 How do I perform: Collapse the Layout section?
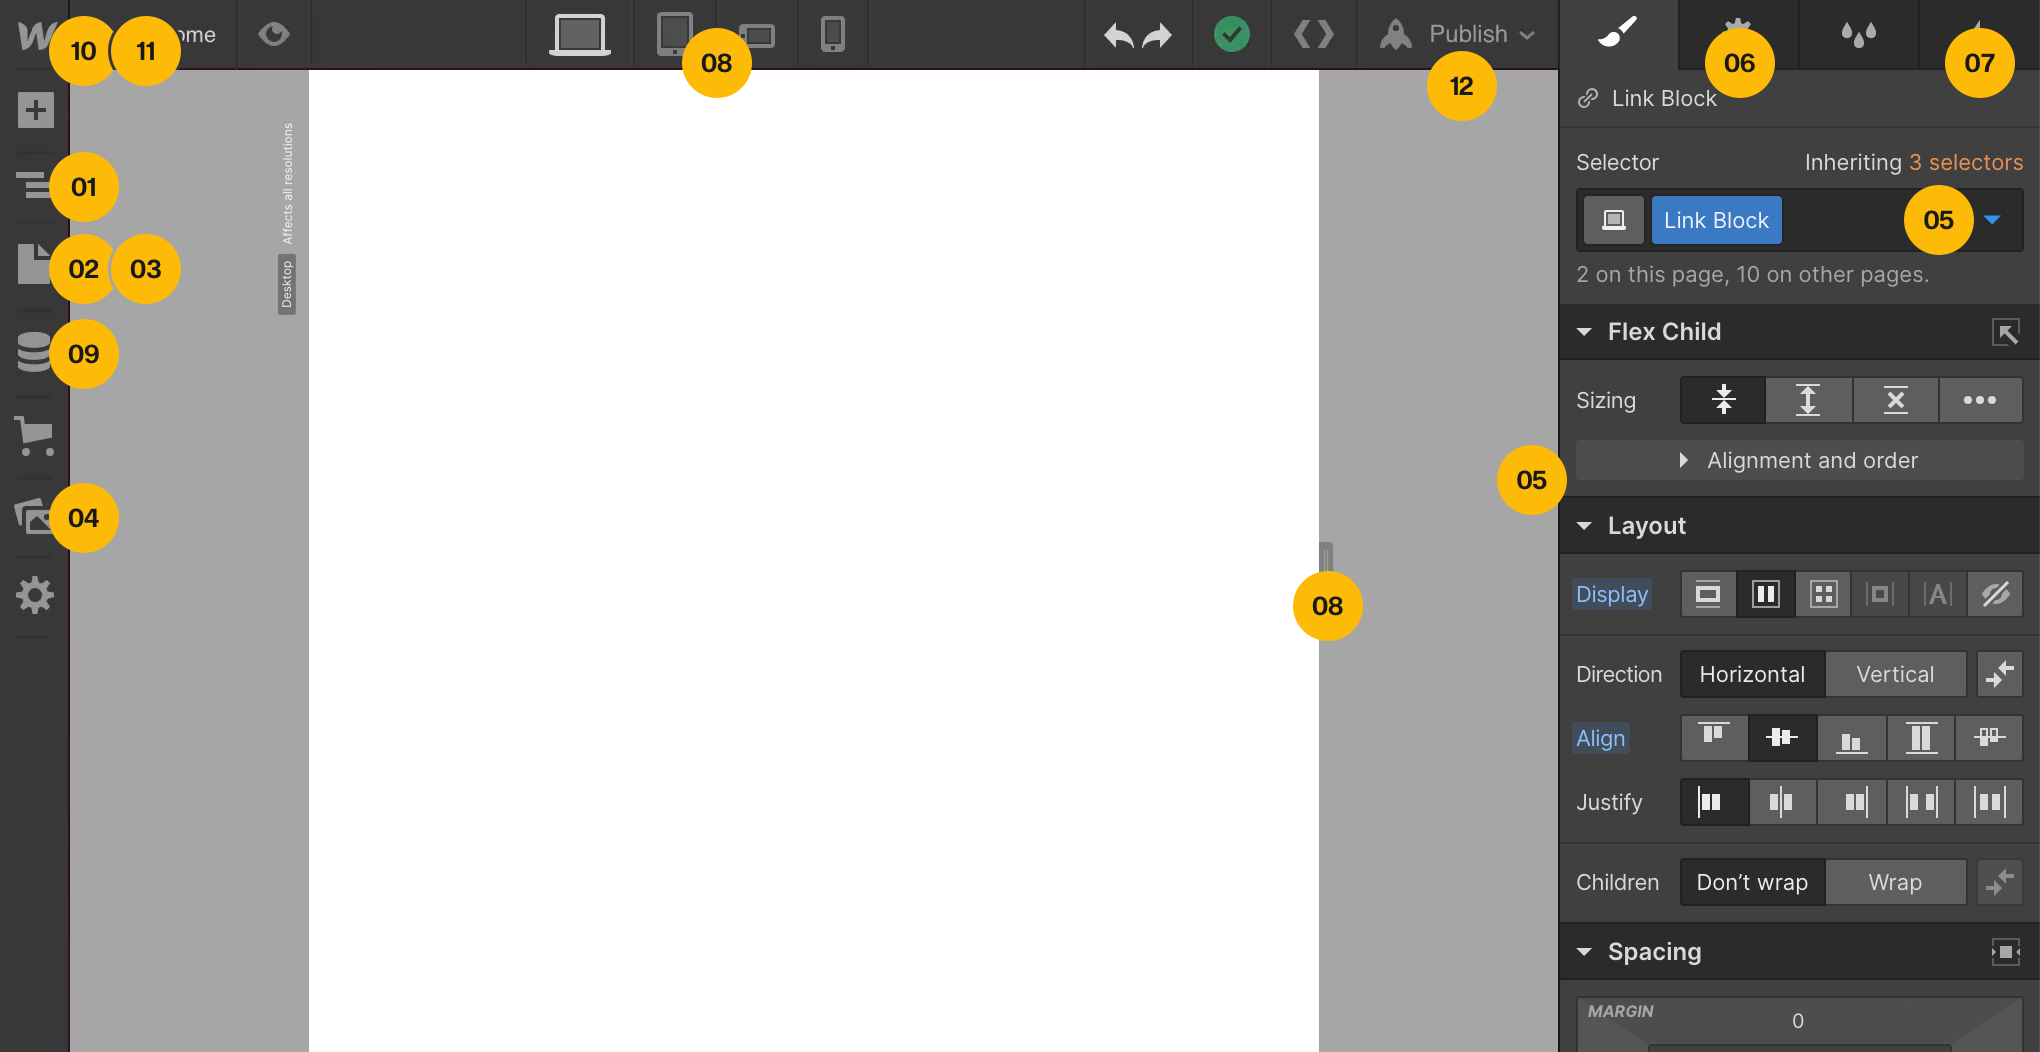[x=1584, y=526]
